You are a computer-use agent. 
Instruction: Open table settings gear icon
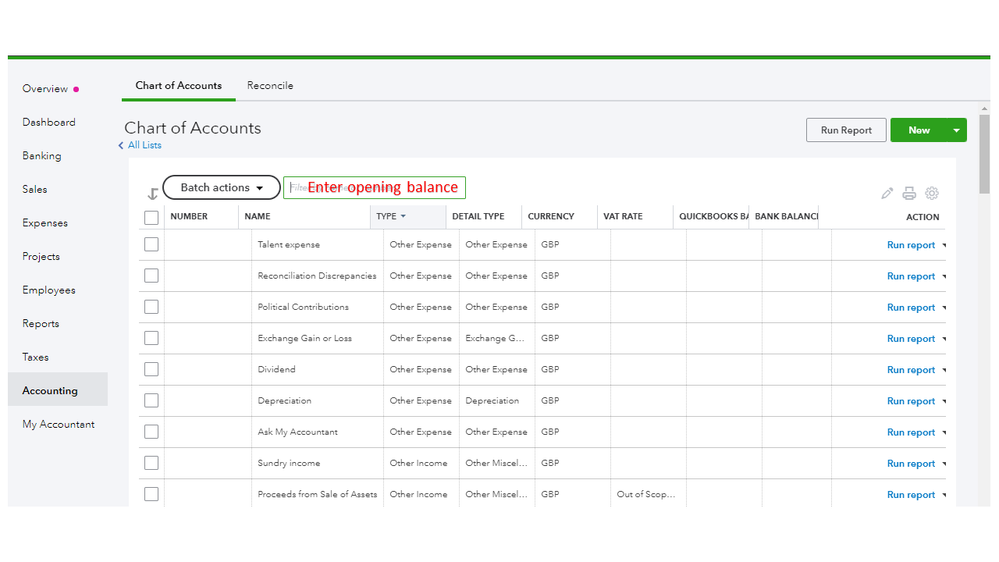(x=931, y=193)
